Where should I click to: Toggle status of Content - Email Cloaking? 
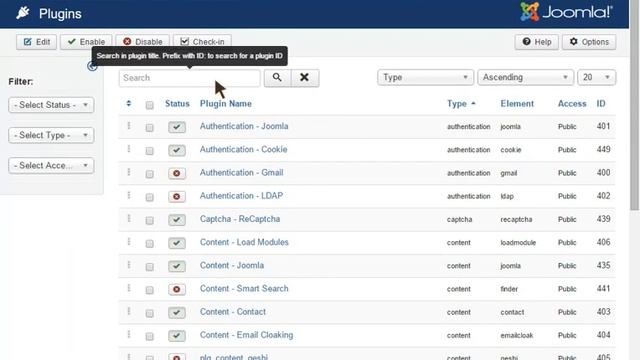click(177, 336)
